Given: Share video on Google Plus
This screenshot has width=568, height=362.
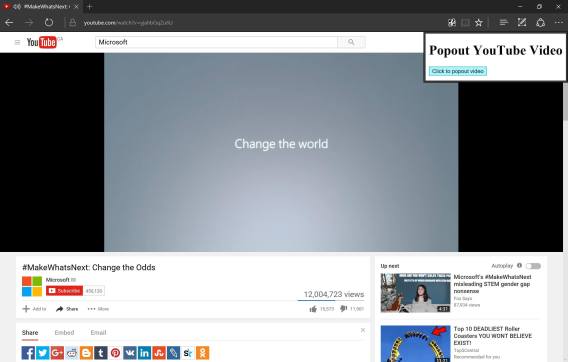Looking at the screenshot, I should (57, 353).
